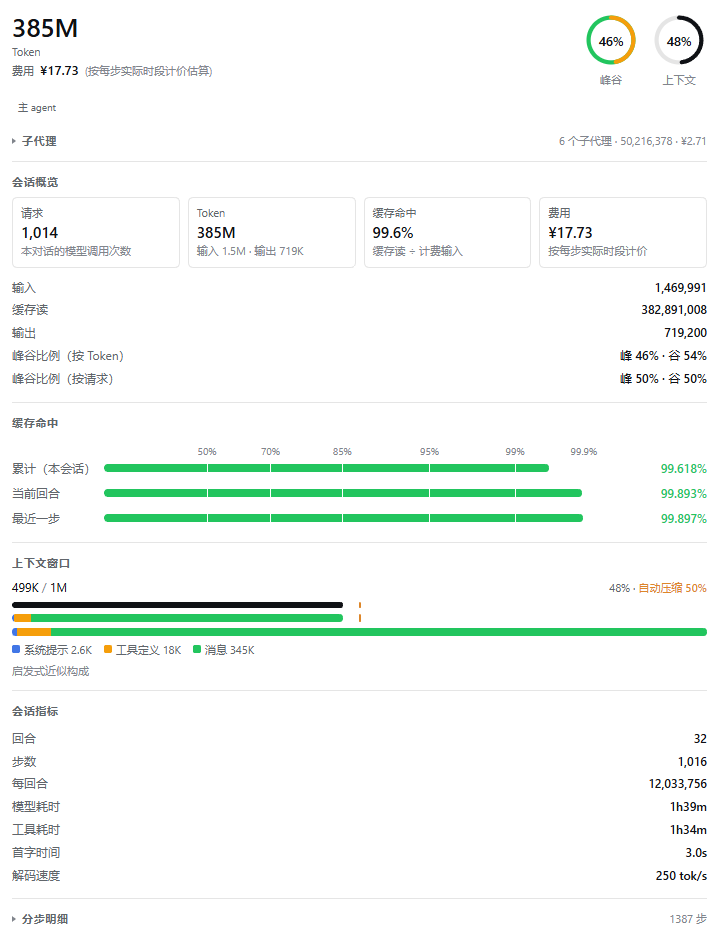Click the large 385M token heading

click(x=45, y=28)
